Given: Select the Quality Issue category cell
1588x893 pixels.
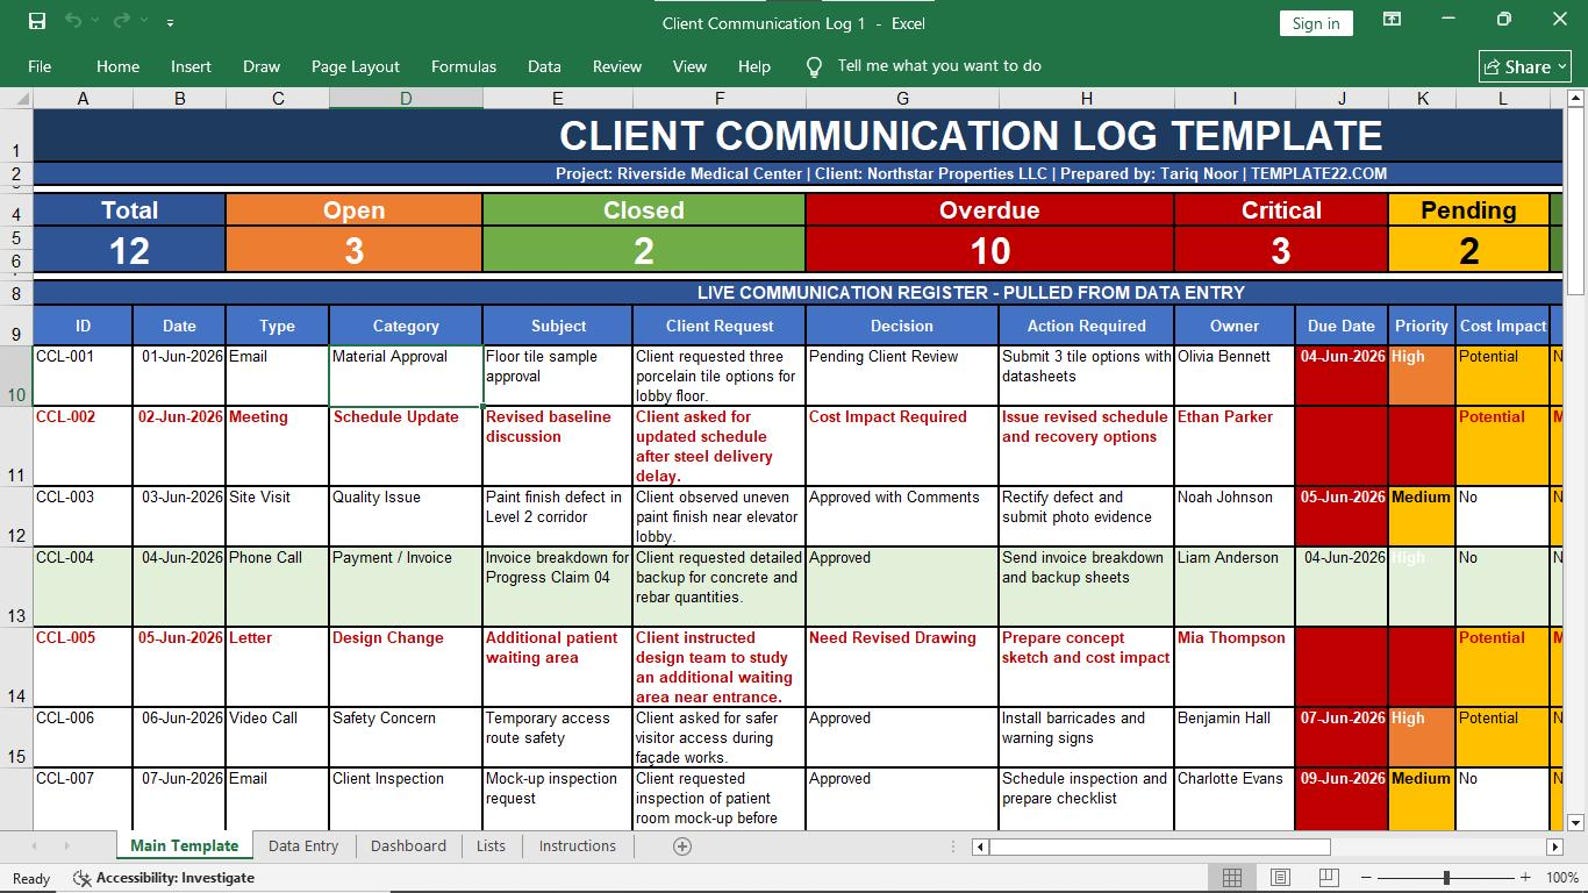Looking at the screenshot, I should (x=406, y=516).
